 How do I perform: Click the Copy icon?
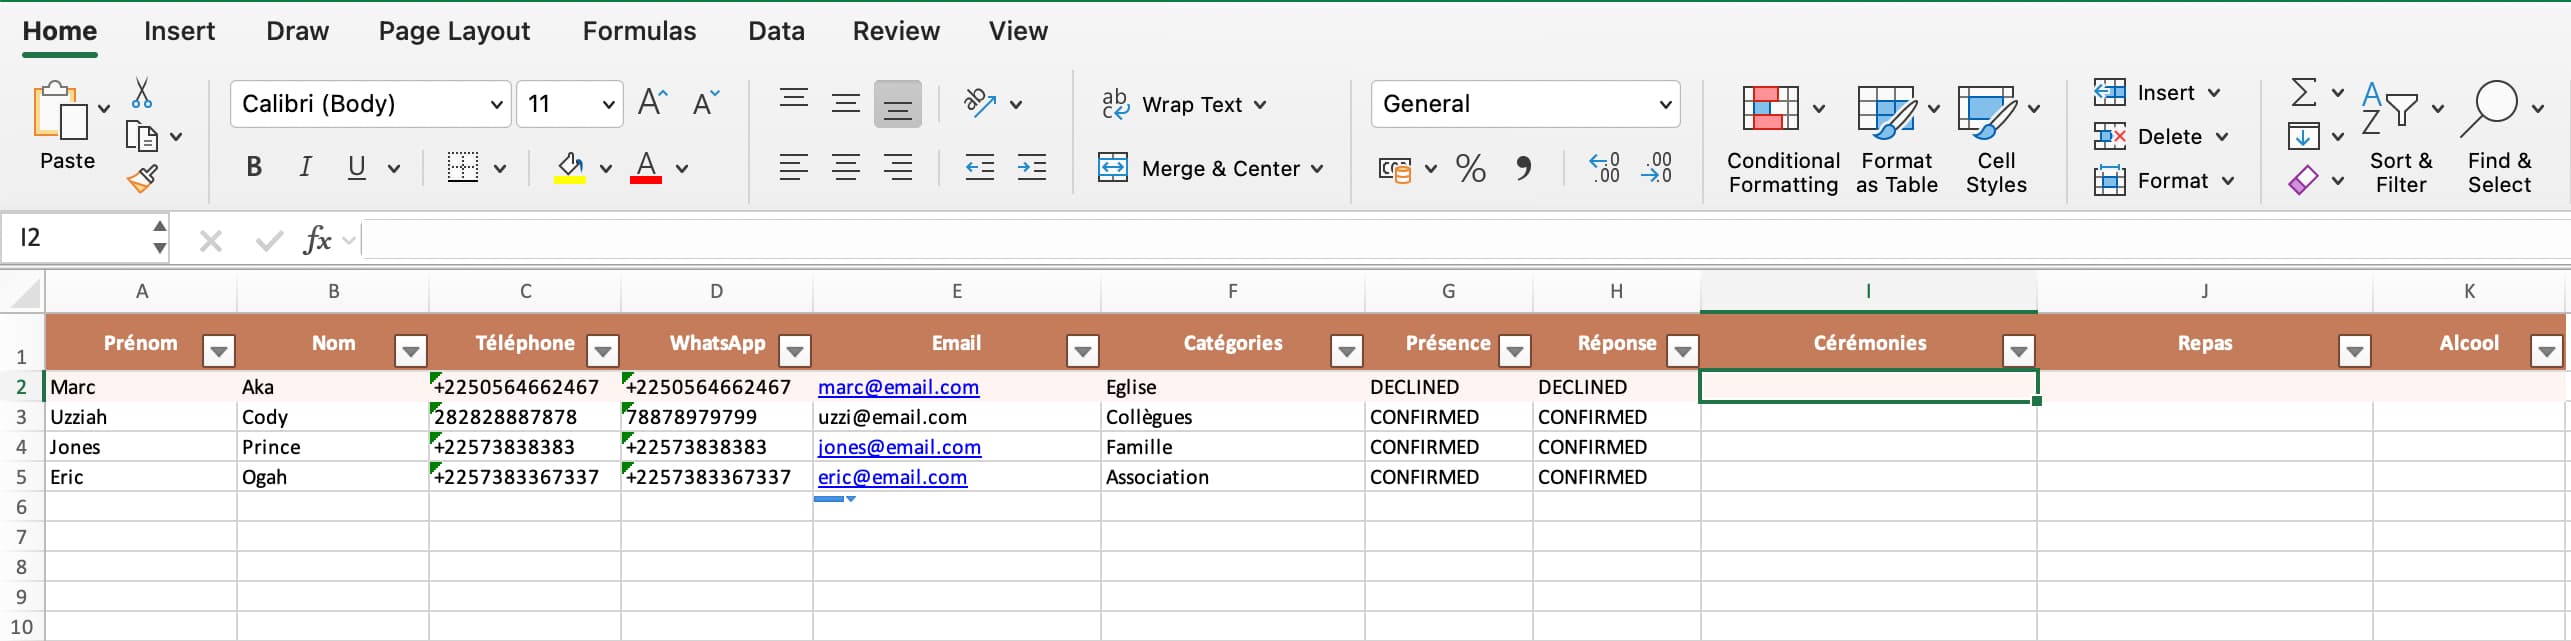(x=142, y=136)
